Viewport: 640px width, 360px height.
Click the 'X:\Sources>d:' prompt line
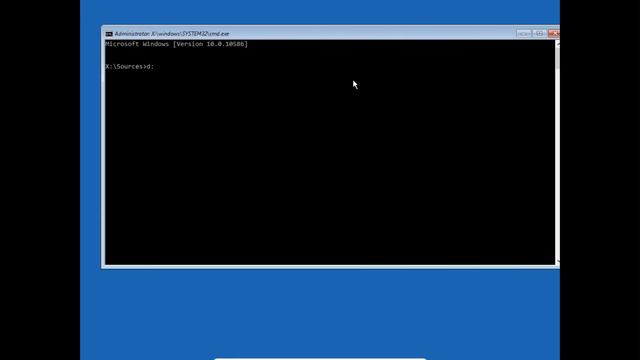coord(129,67)
